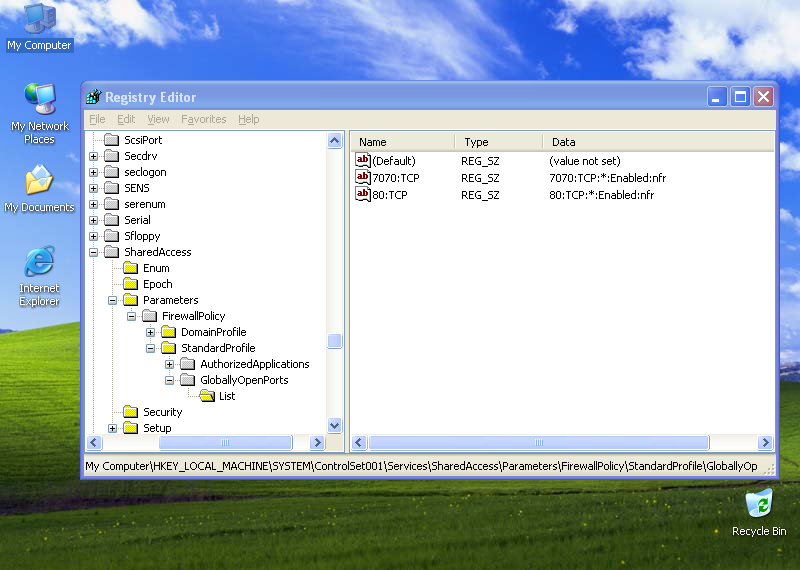
Task: Open the Help menu
Action: [x=248, y=119]
